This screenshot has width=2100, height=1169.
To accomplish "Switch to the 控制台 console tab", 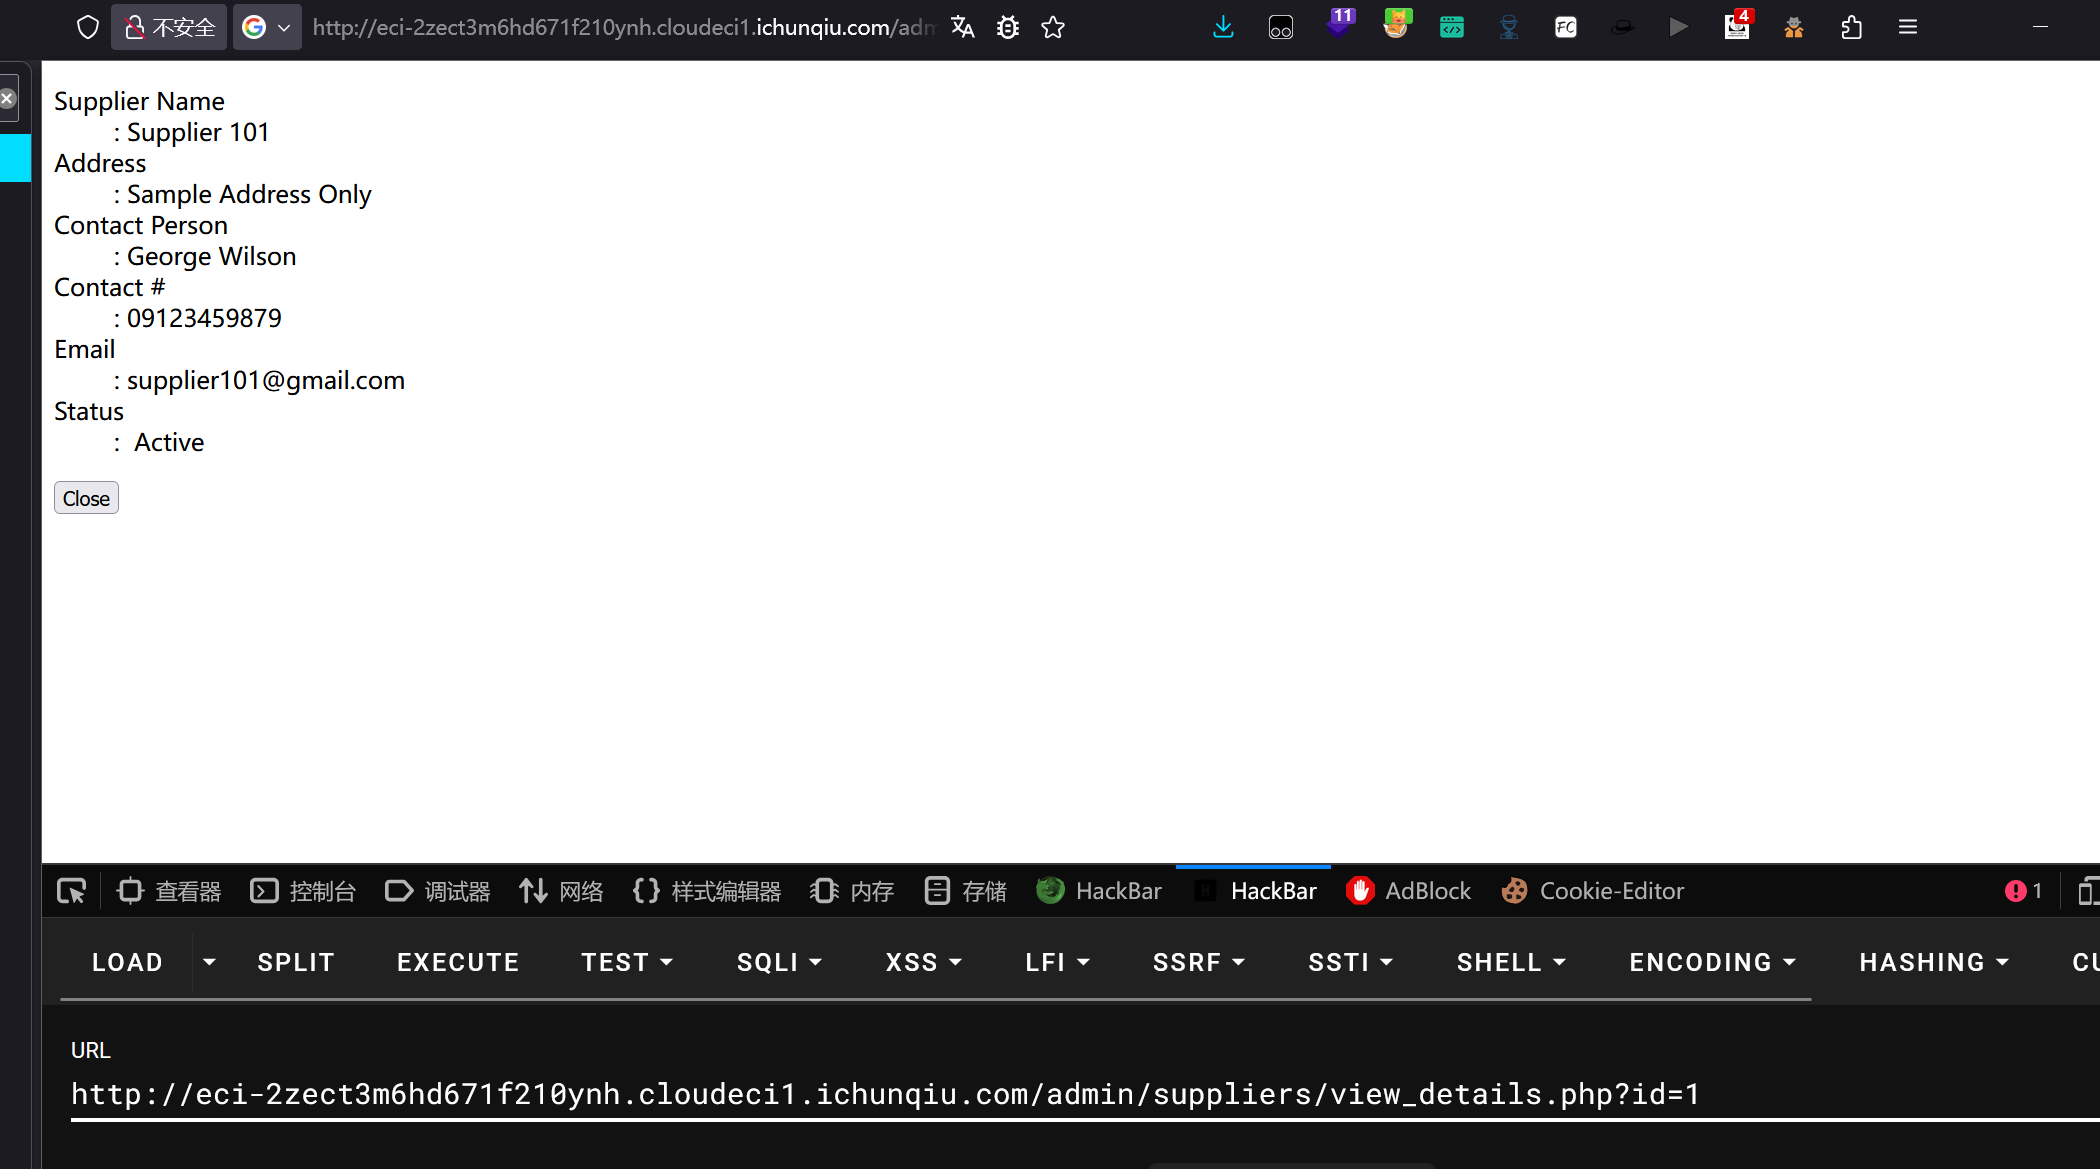I will click(x=303, y=891).
